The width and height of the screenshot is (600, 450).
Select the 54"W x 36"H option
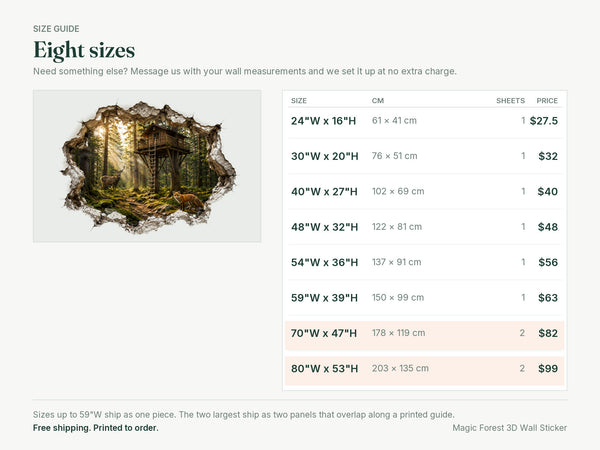coord(425,262)
